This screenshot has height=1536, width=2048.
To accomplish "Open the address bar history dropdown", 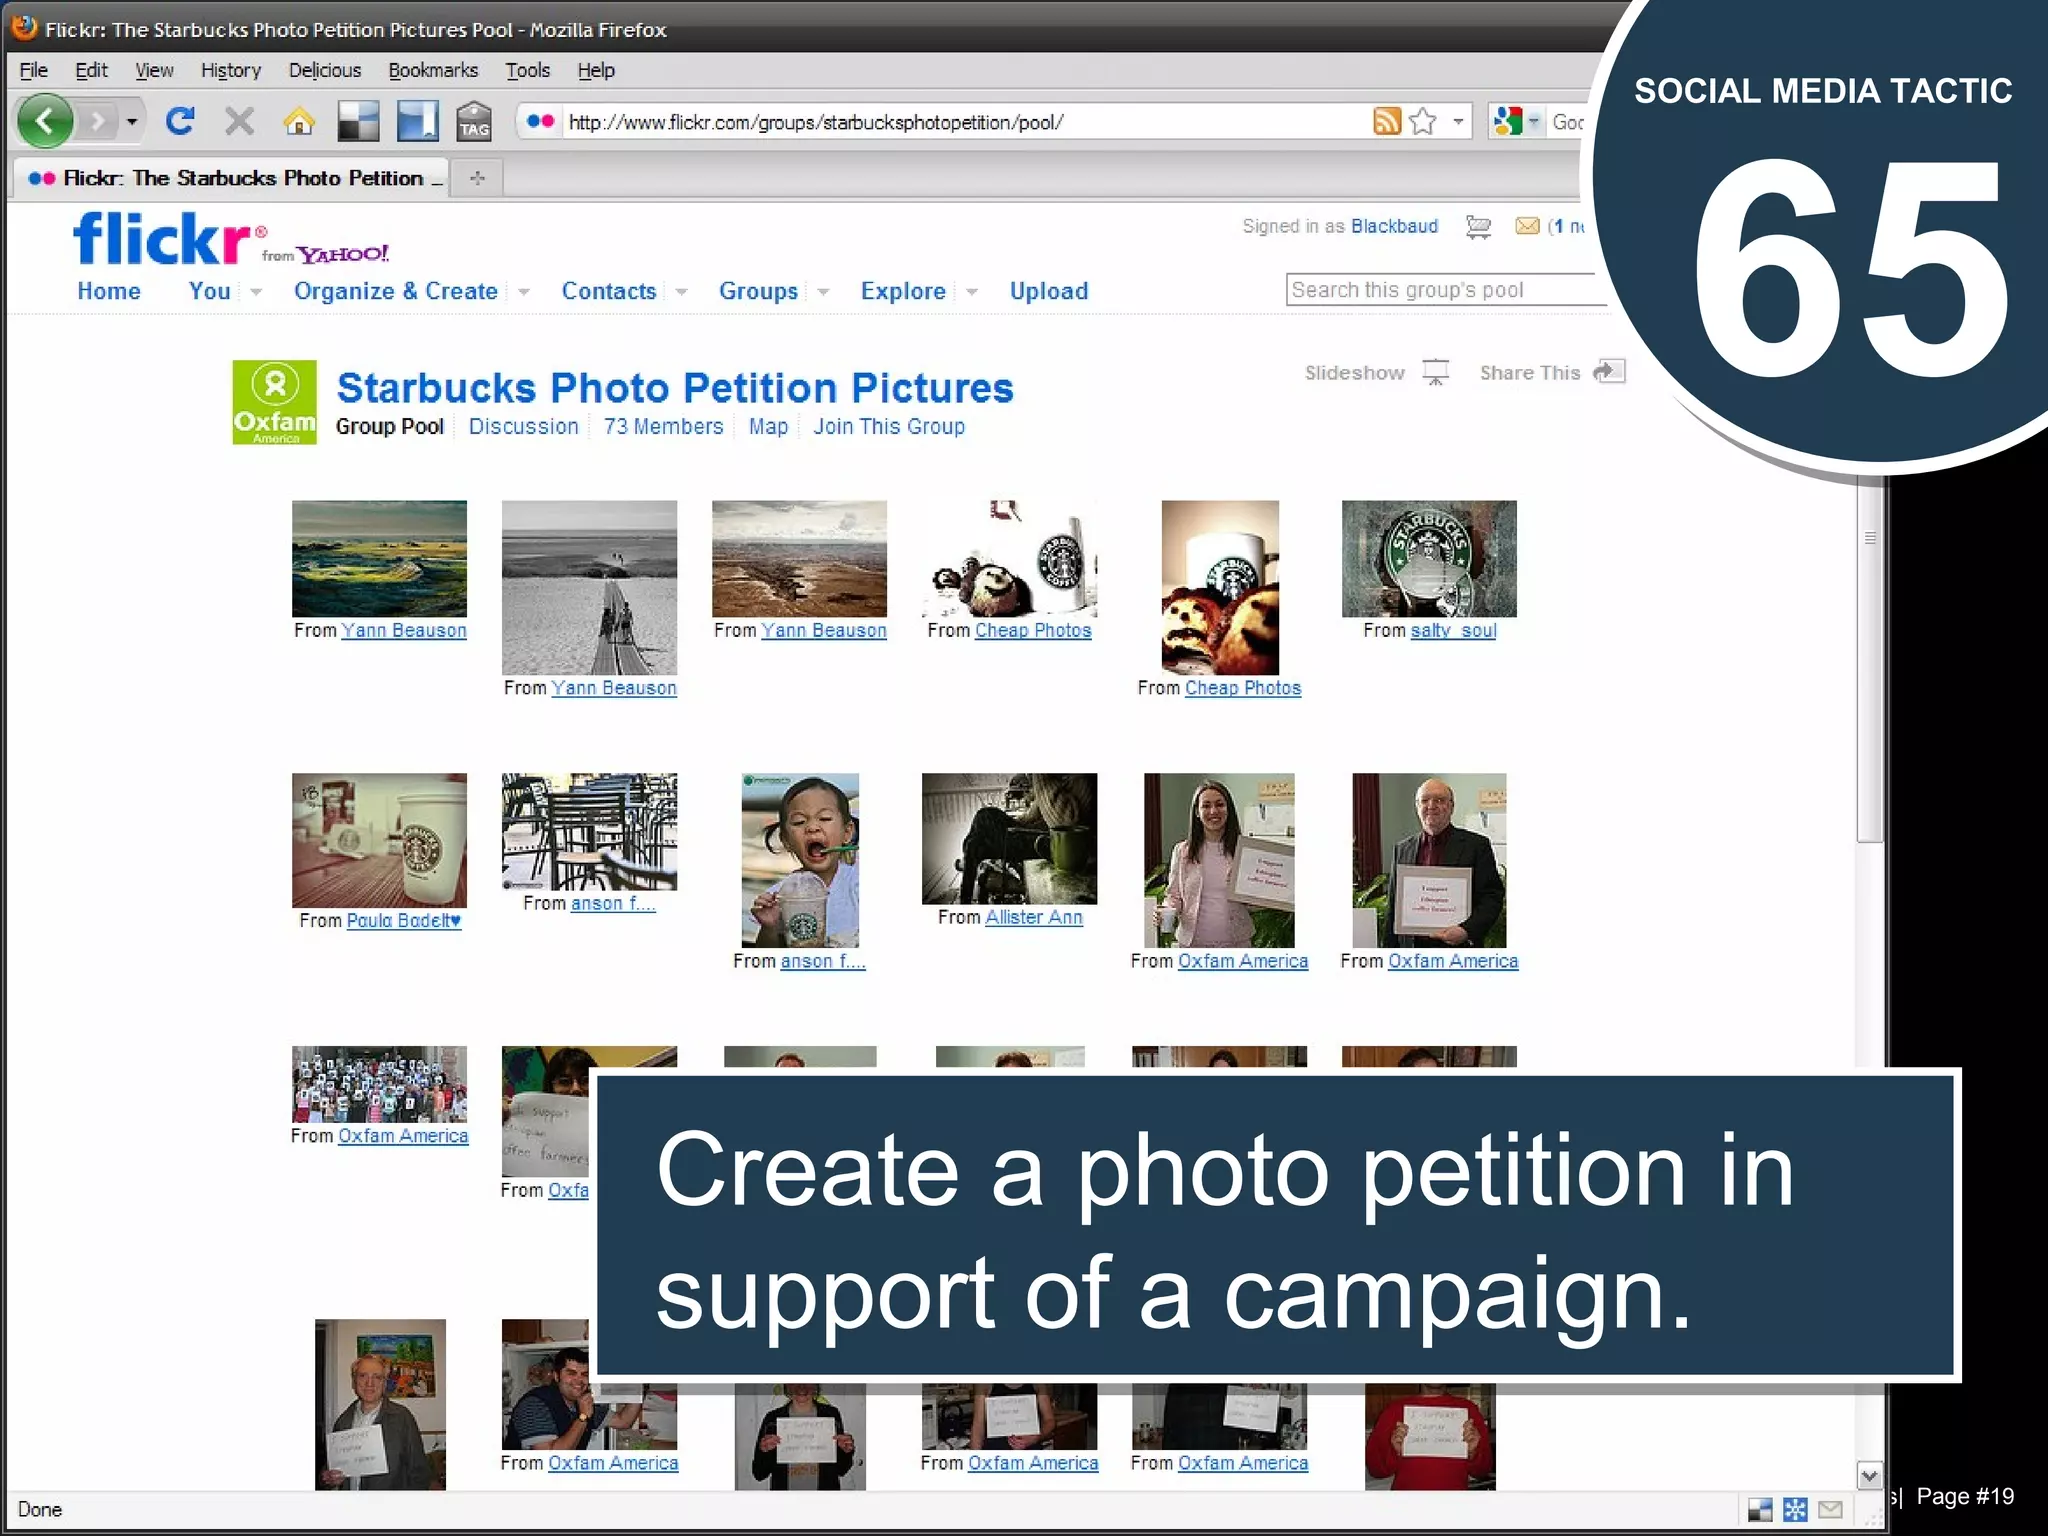I will 1458,121.
